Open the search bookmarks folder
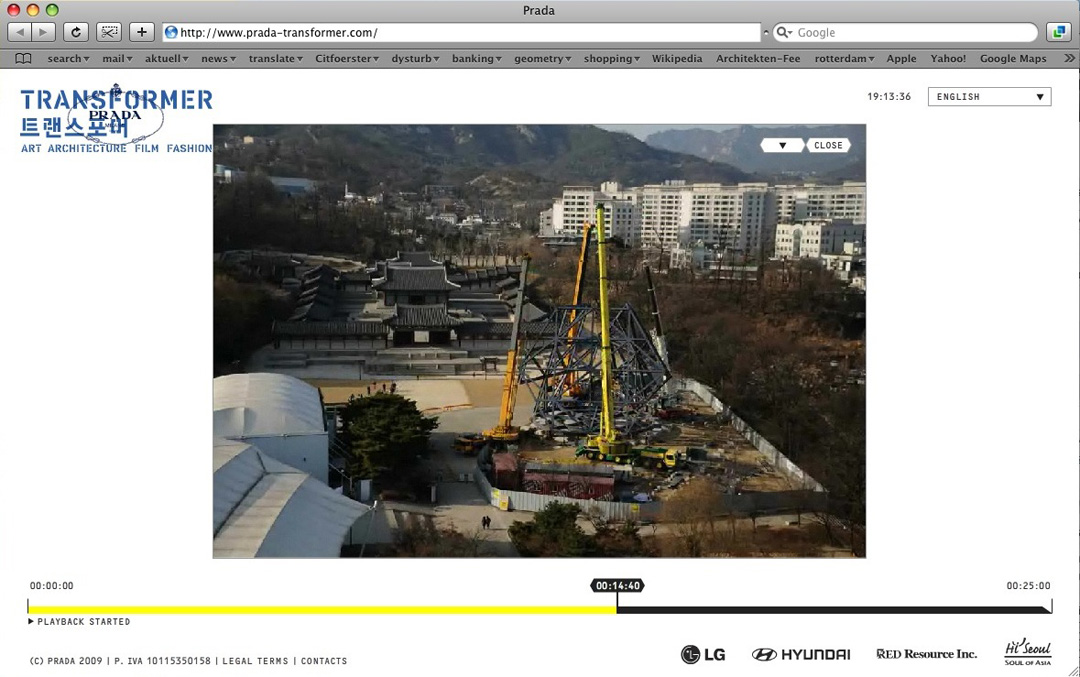The height and width of the screenshot is (677, 1080). tap(68, 59)
